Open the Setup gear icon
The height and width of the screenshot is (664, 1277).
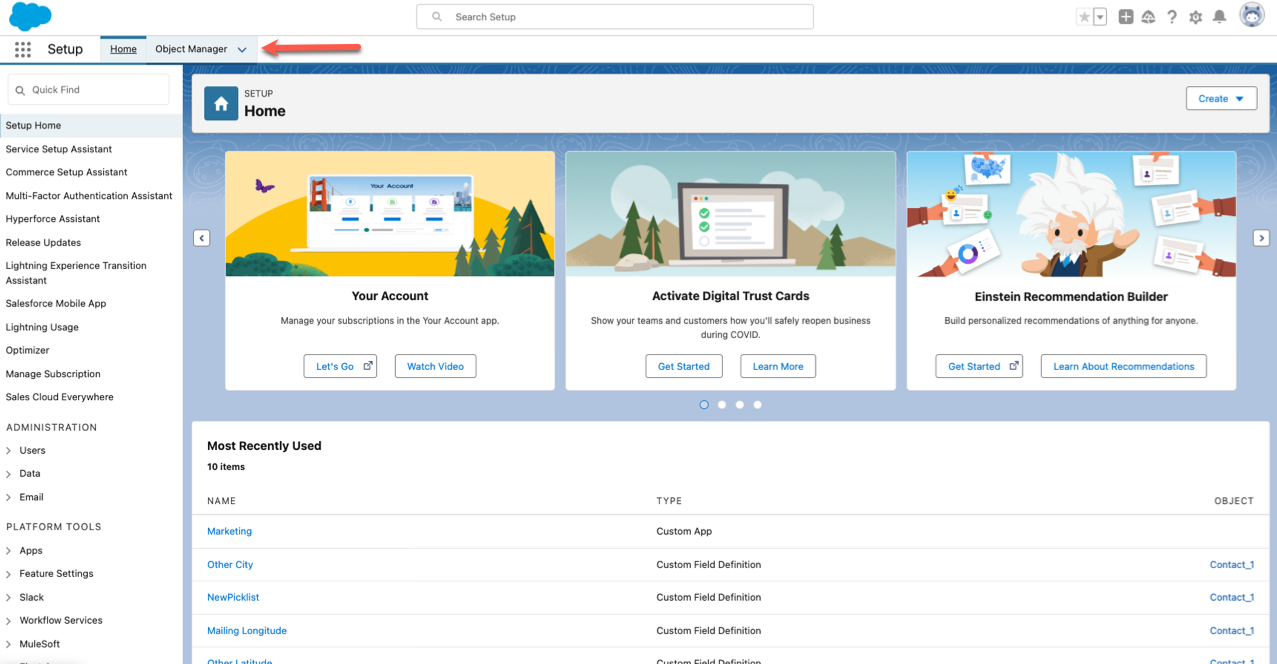pyautogui.click(x=1195, y=17)
